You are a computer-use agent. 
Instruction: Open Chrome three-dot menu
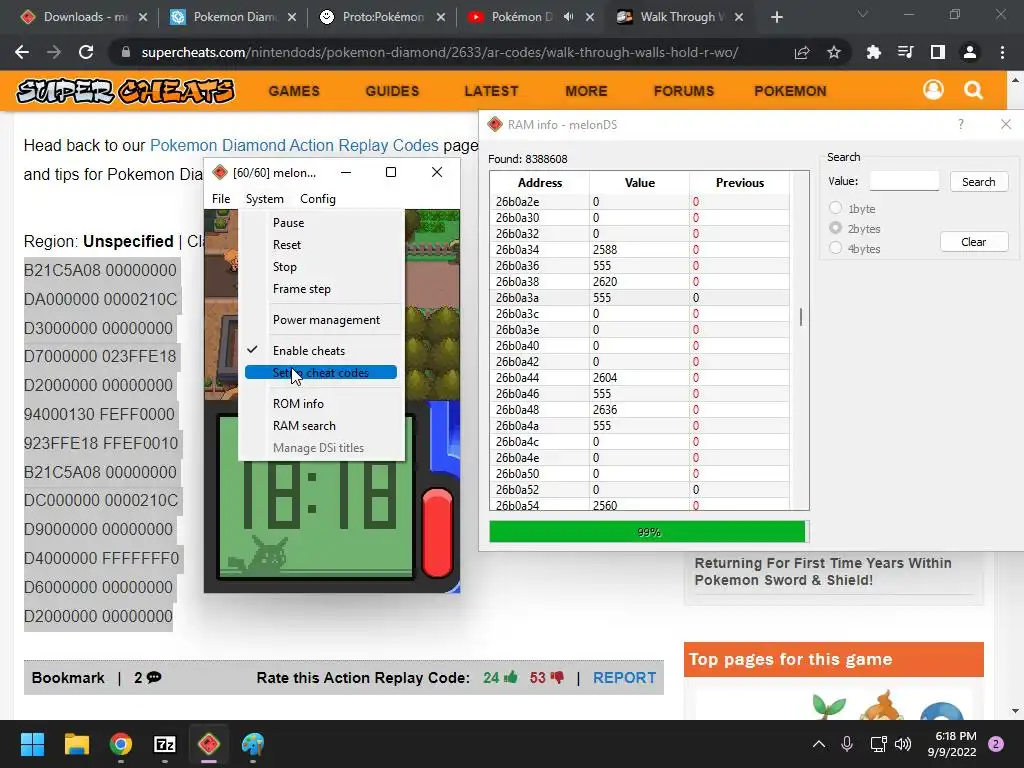coord(1002,52)
